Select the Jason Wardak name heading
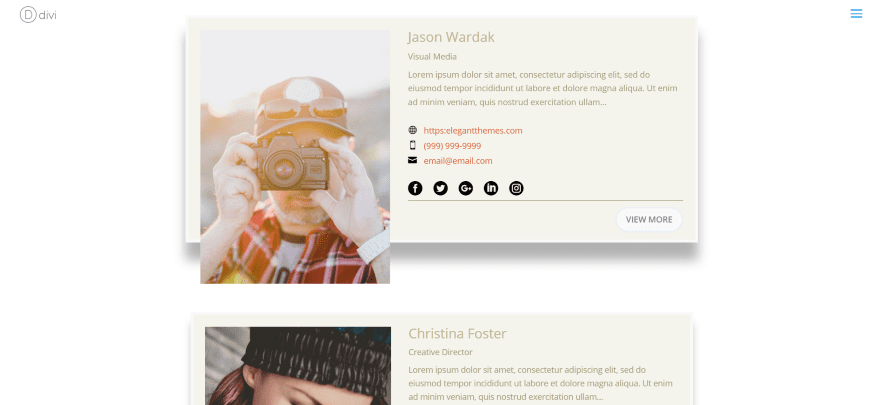Viewport: 880px width, 405px height. 451,38
